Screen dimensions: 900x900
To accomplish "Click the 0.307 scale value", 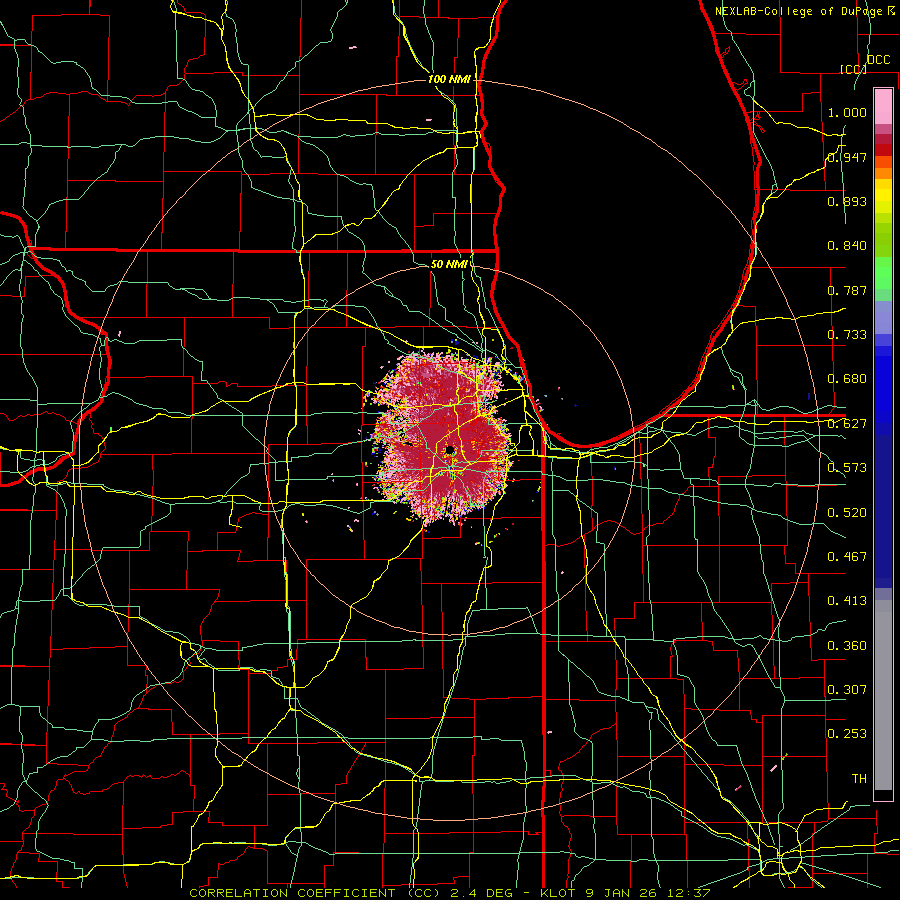I will [x=847, y=690].
